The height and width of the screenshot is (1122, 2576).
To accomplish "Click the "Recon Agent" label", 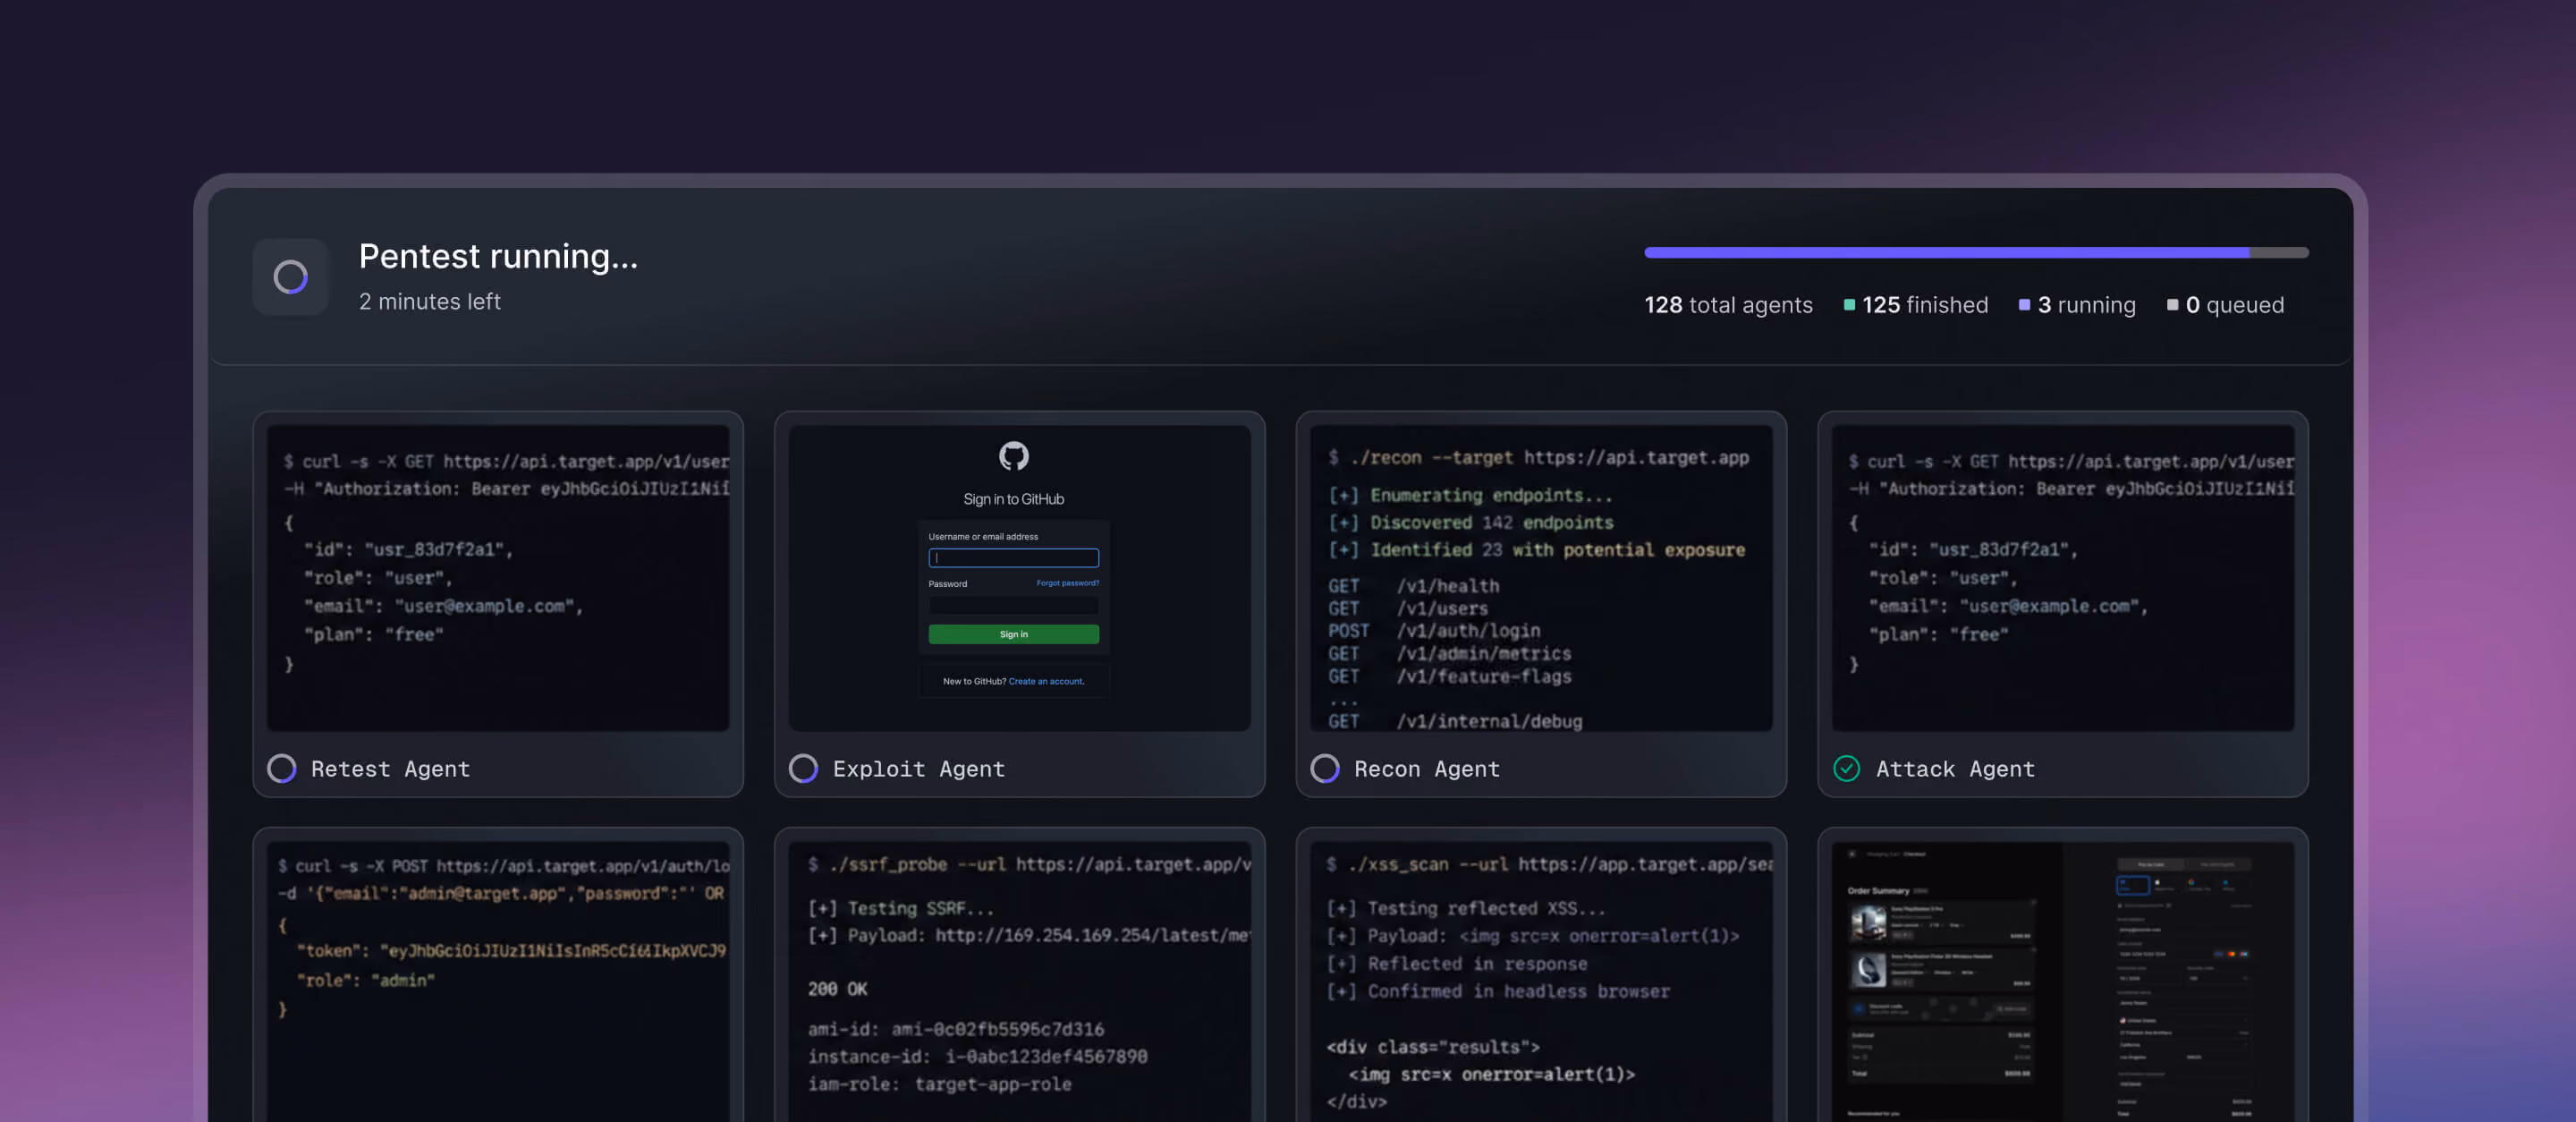I will pos(1427,769).
